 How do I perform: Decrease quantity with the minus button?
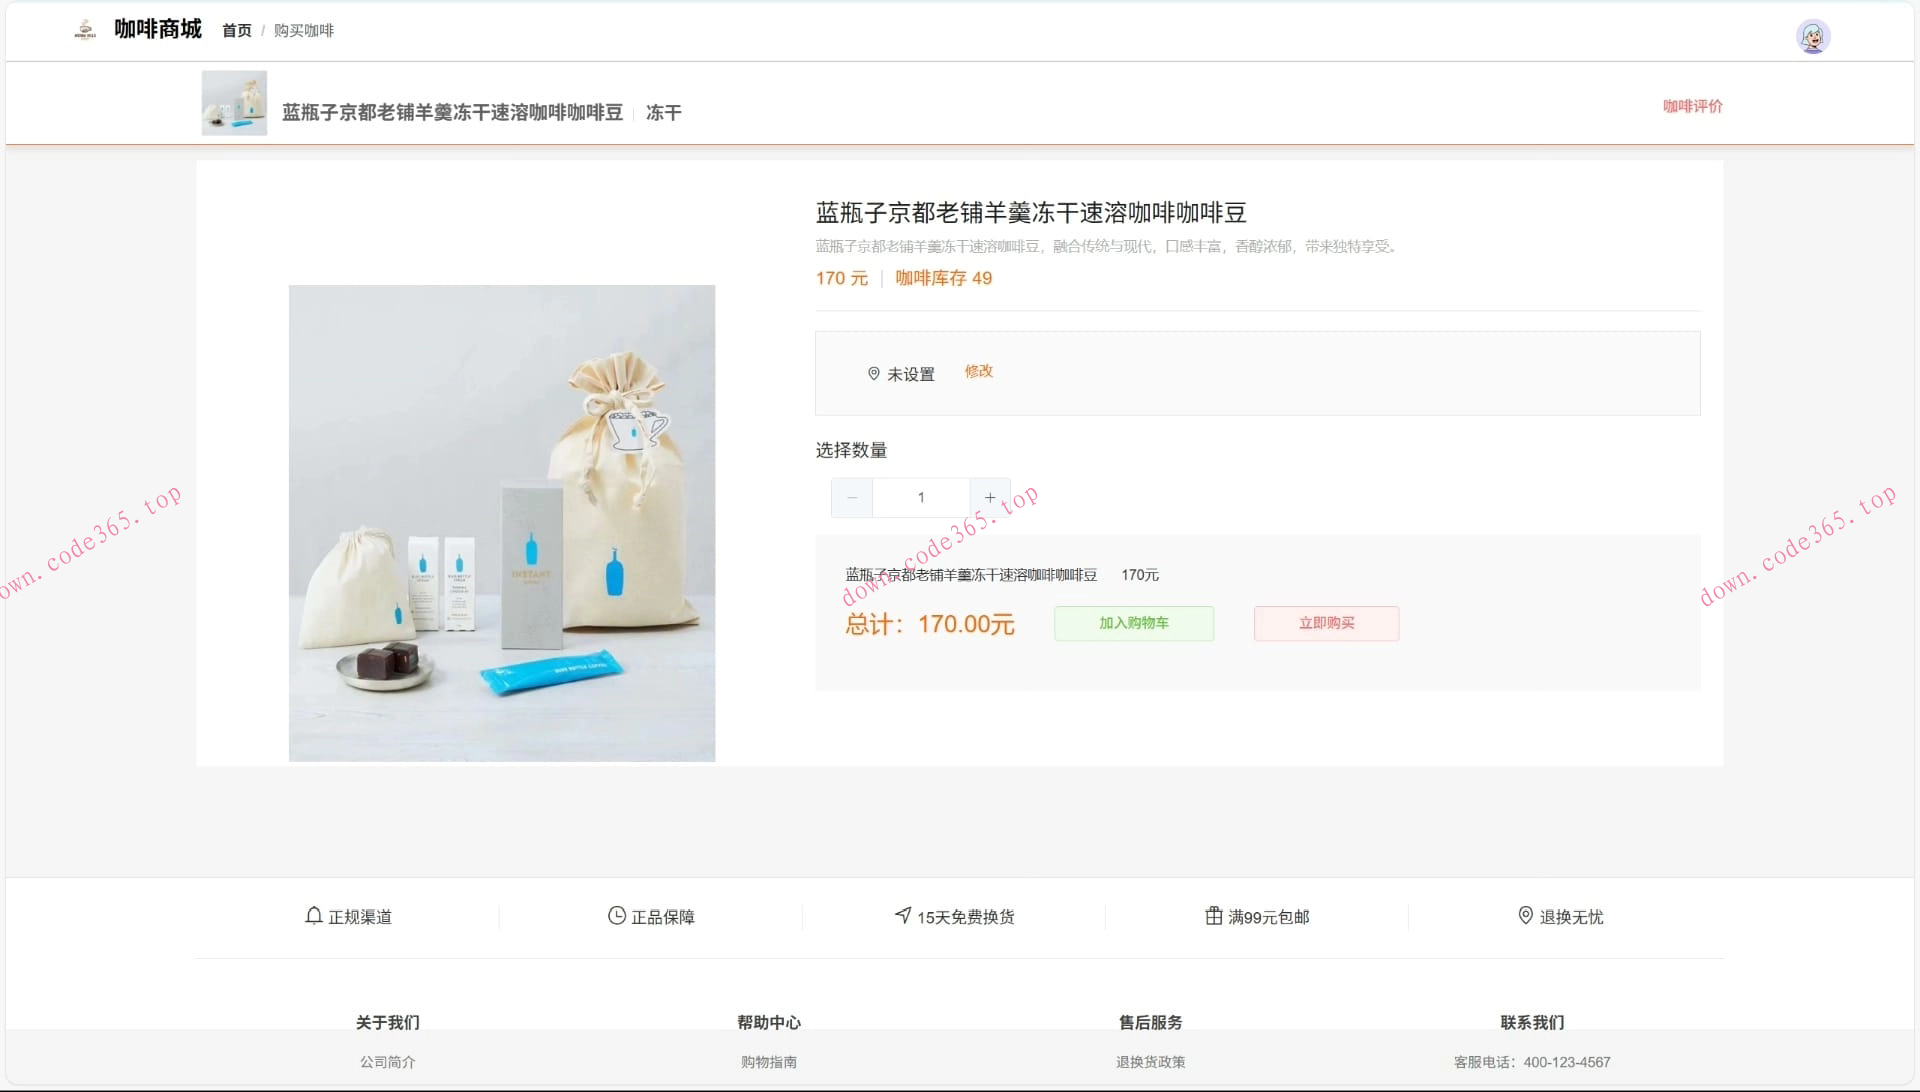851,497
